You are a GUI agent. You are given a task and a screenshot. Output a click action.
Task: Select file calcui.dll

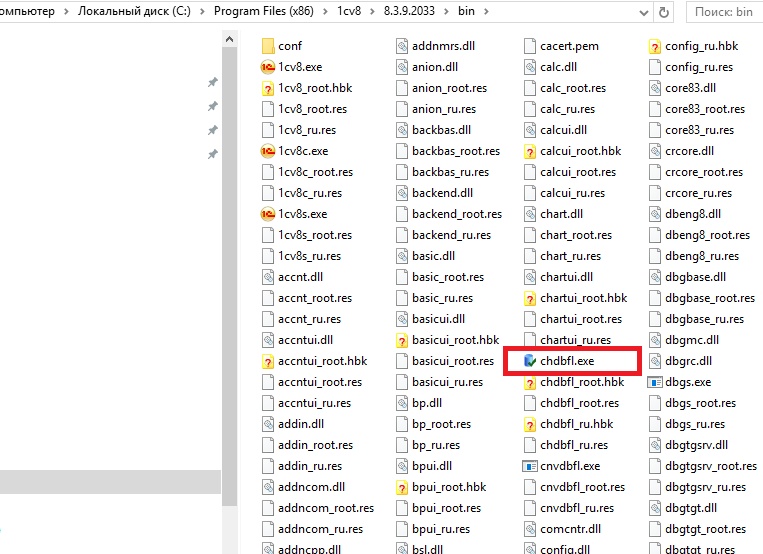tap(555, 130)
